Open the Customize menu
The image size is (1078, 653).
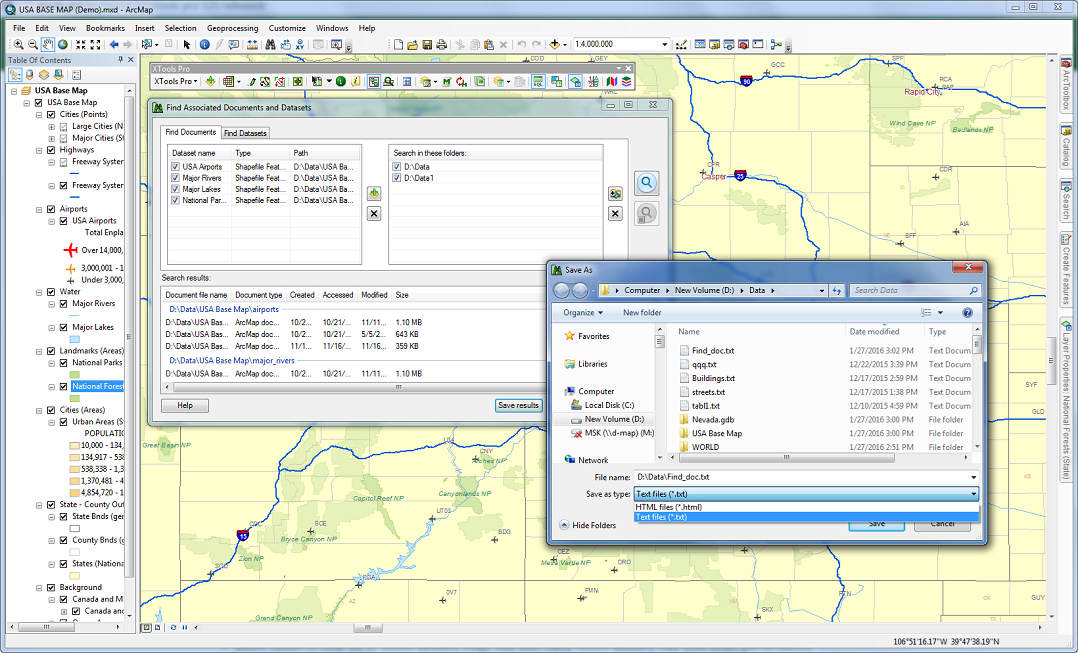(287, 28)
